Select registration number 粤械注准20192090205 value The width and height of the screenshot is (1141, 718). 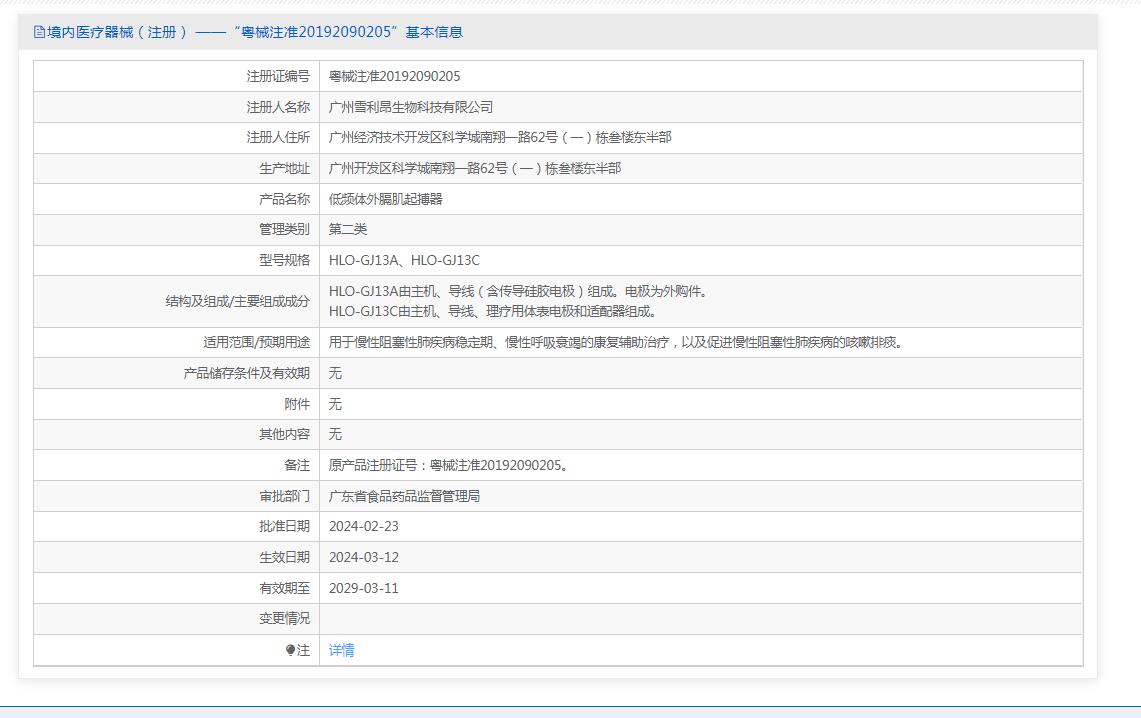[394, 76]
